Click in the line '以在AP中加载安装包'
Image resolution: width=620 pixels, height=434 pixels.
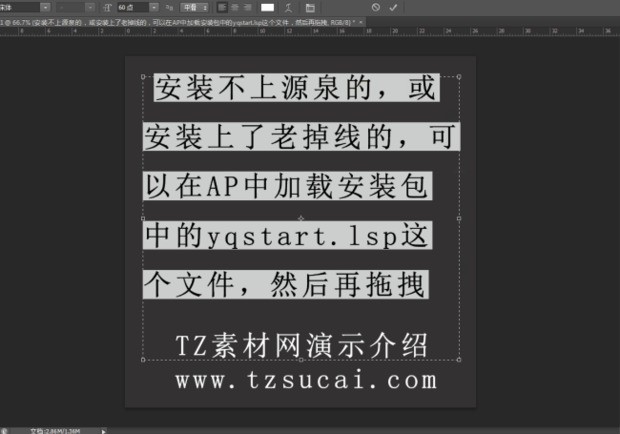click(x=287, y=186)
